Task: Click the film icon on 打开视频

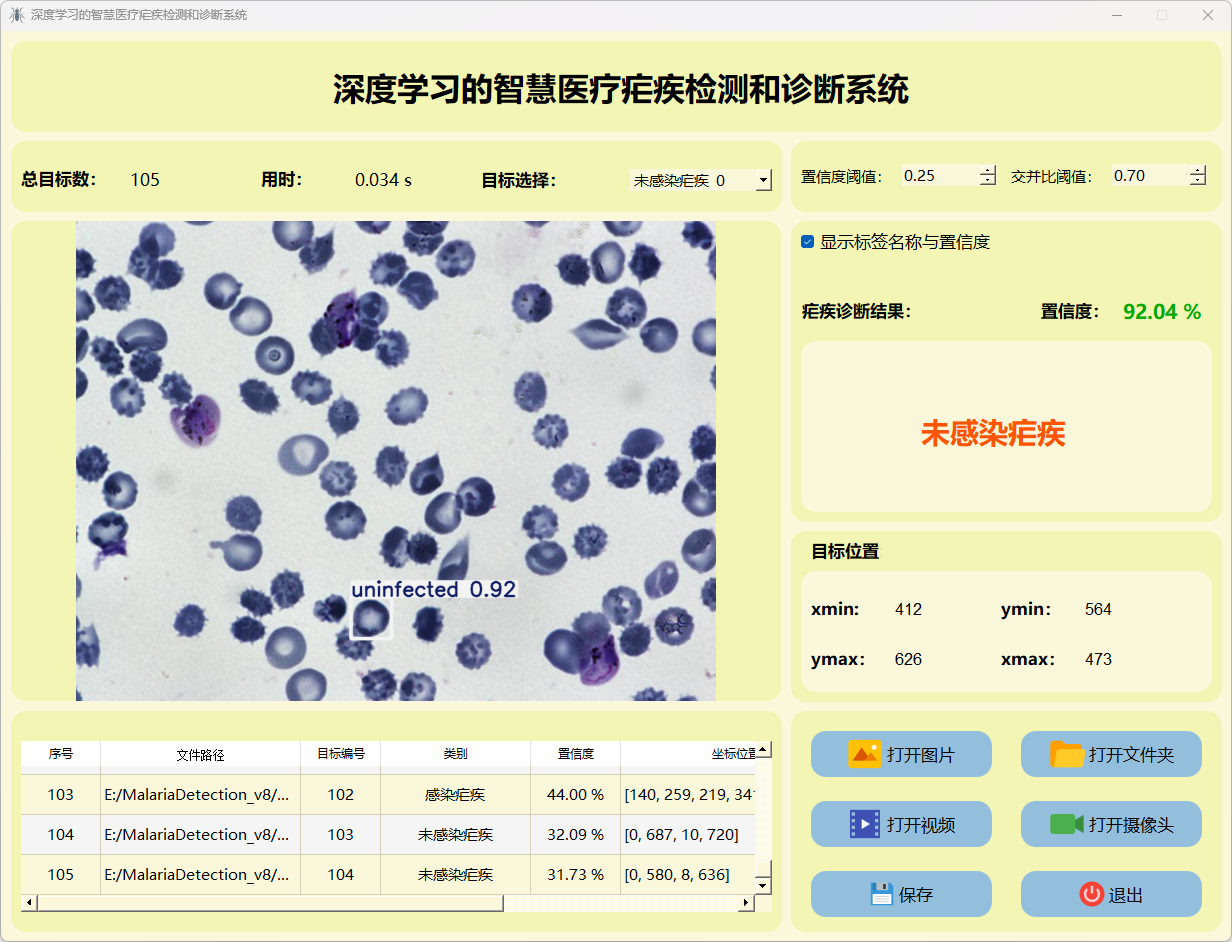Action: (864, 824)
